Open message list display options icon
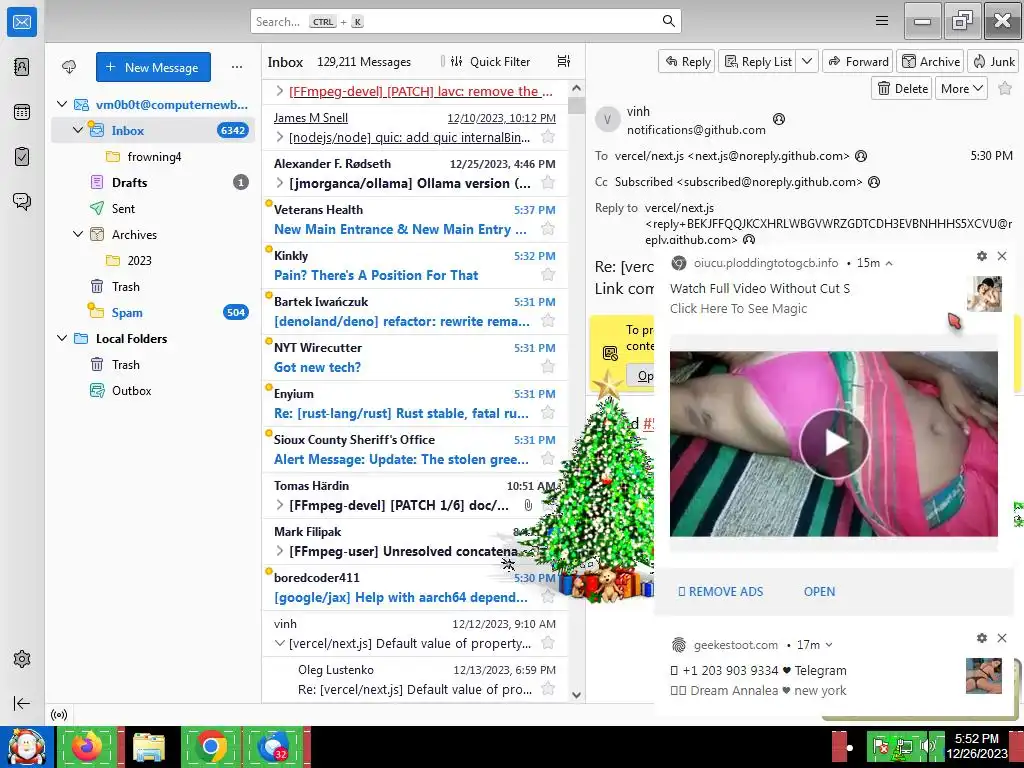 564,61
